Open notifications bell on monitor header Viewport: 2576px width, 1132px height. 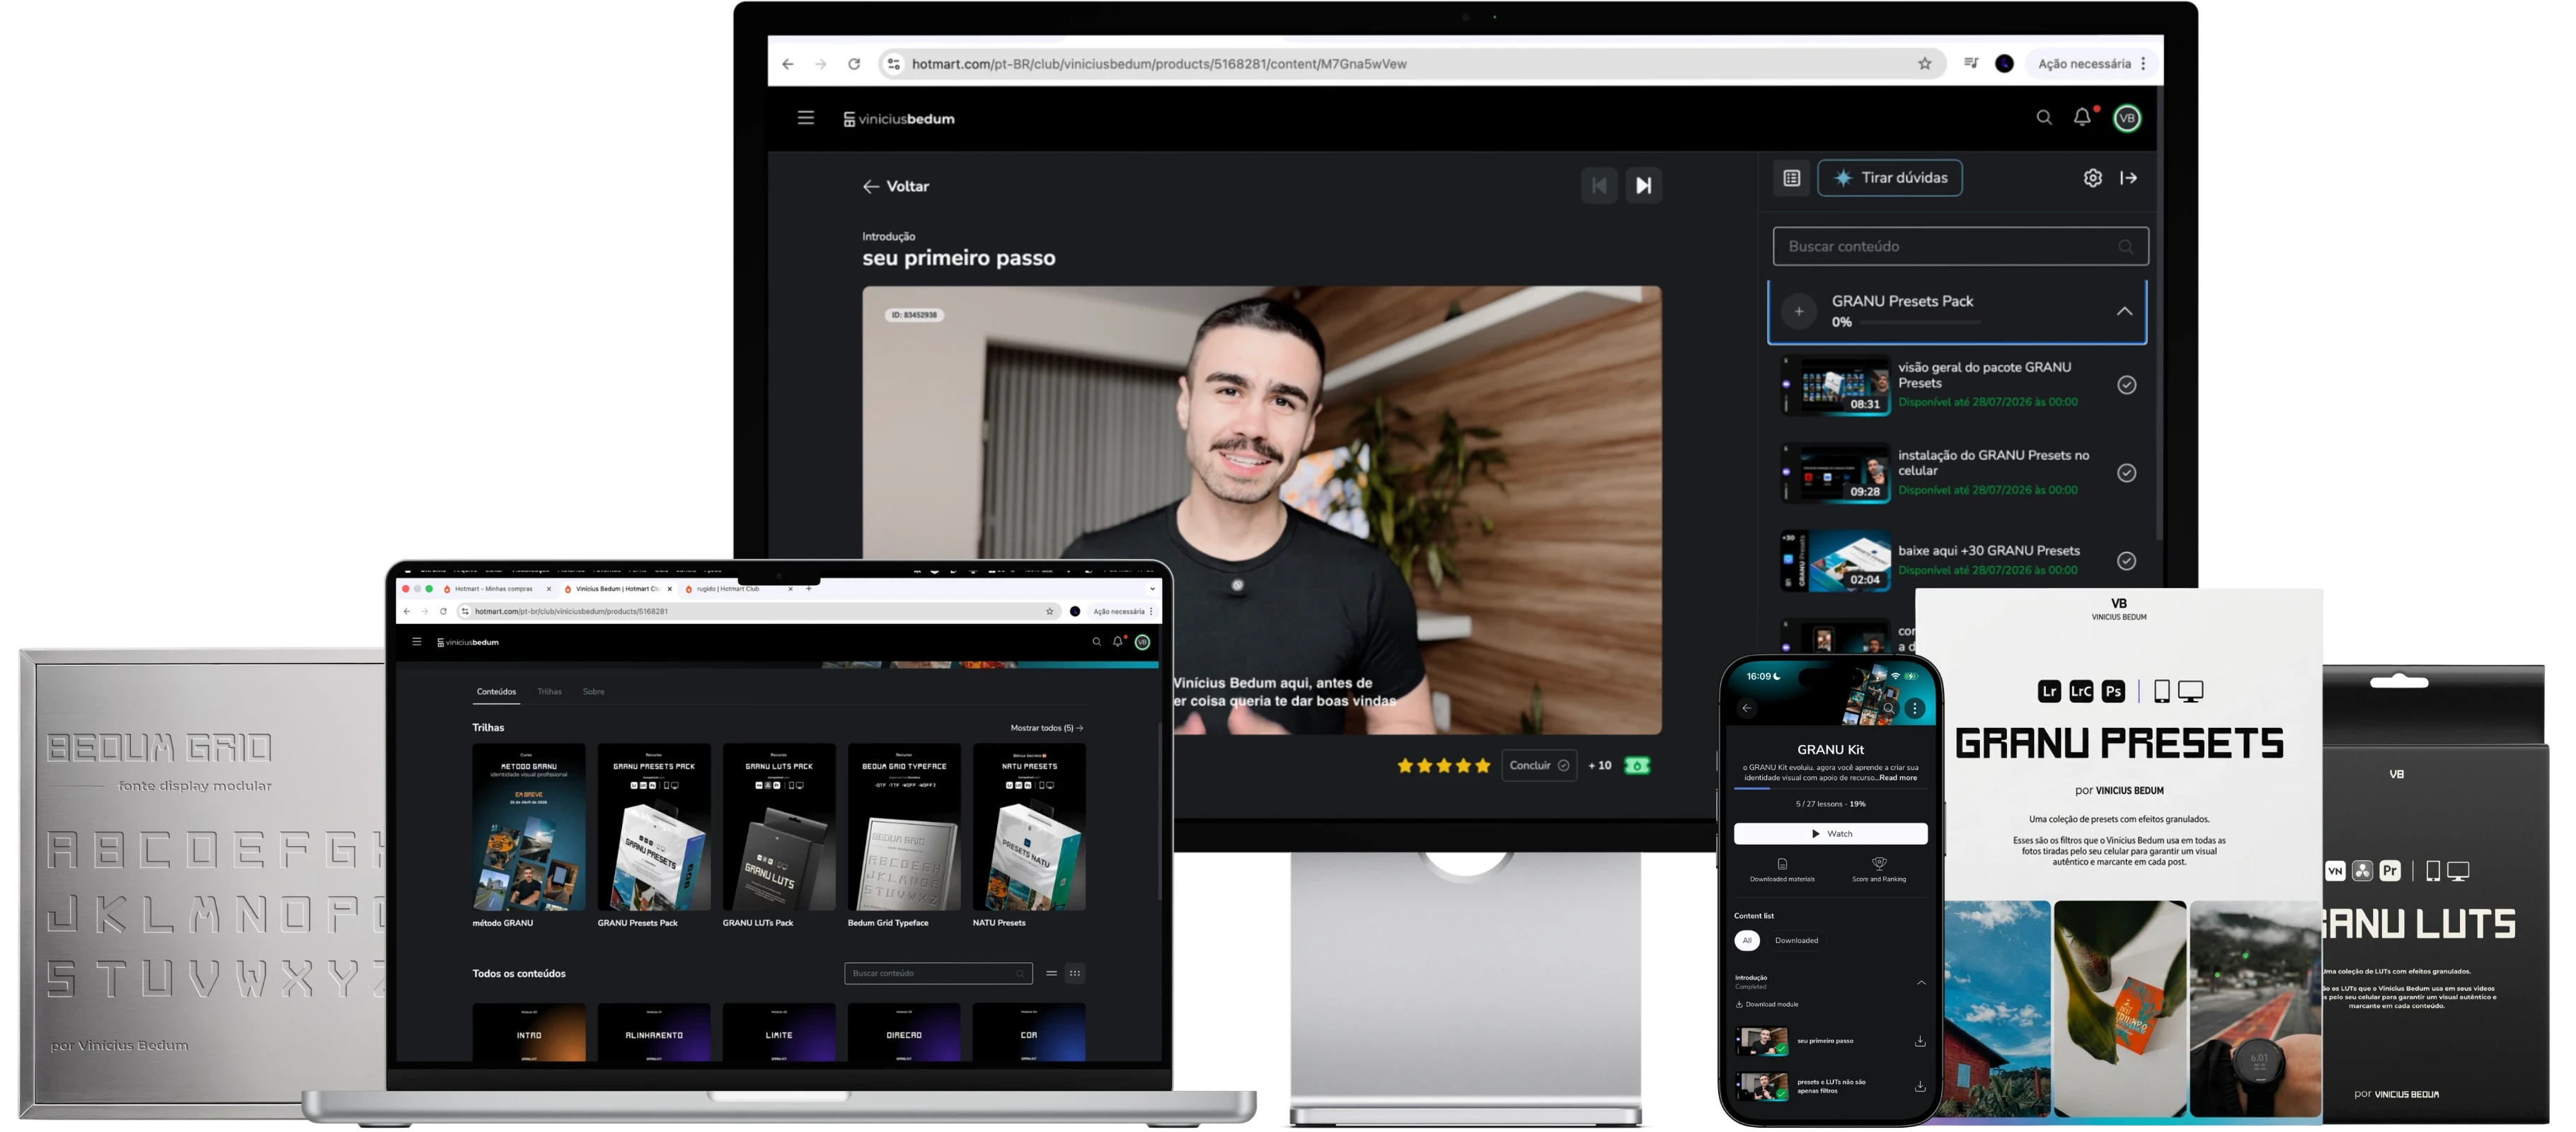click(x=2082, y=117)
